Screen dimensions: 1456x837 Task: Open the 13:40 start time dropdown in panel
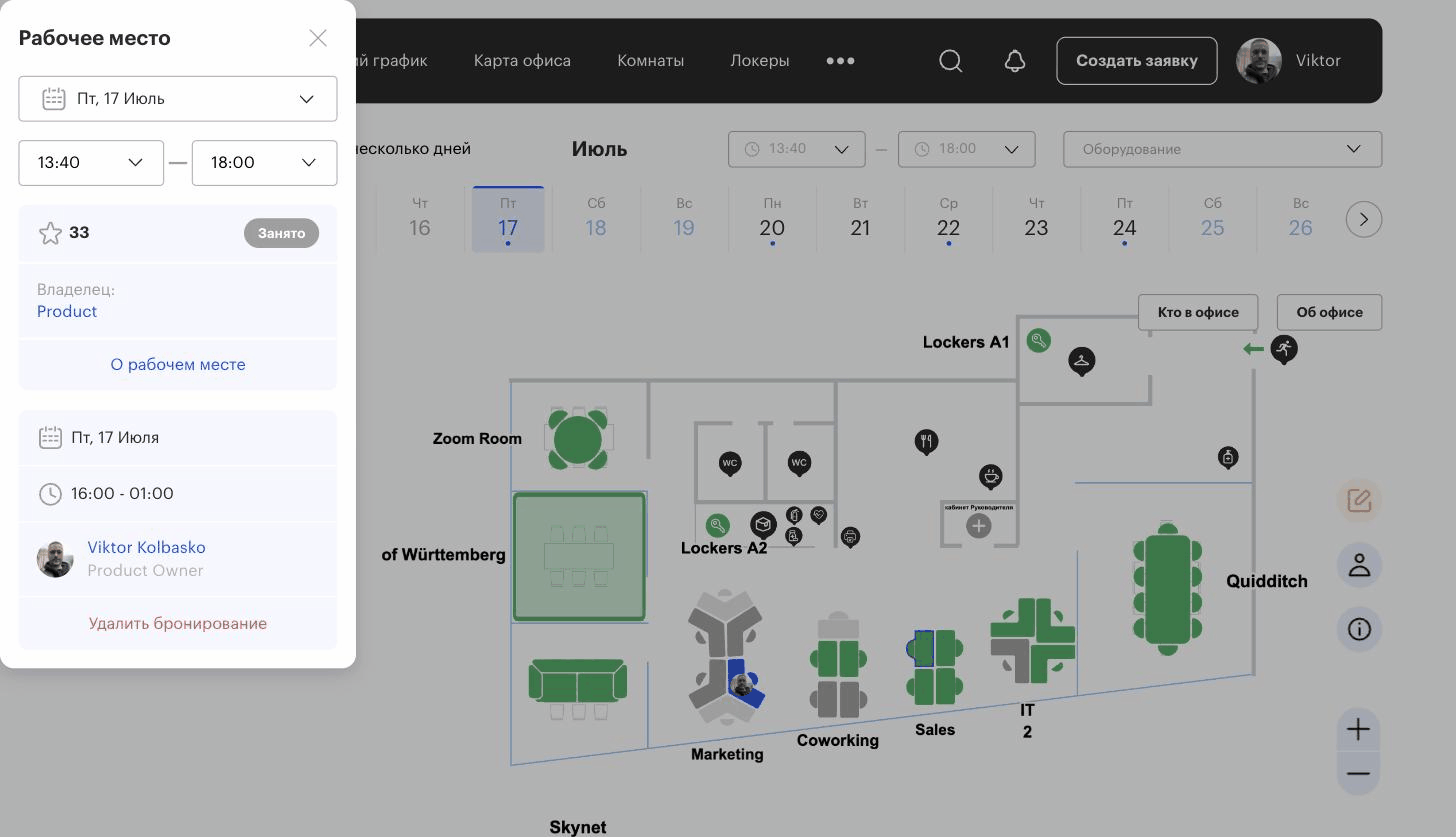(x=91, y=162)
